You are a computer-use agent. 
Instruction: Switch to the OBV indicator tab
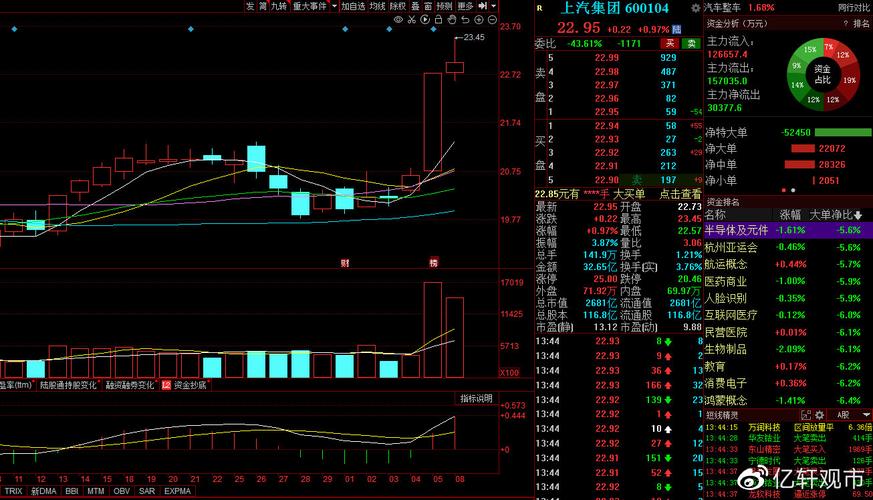click(x=121, y=491)
